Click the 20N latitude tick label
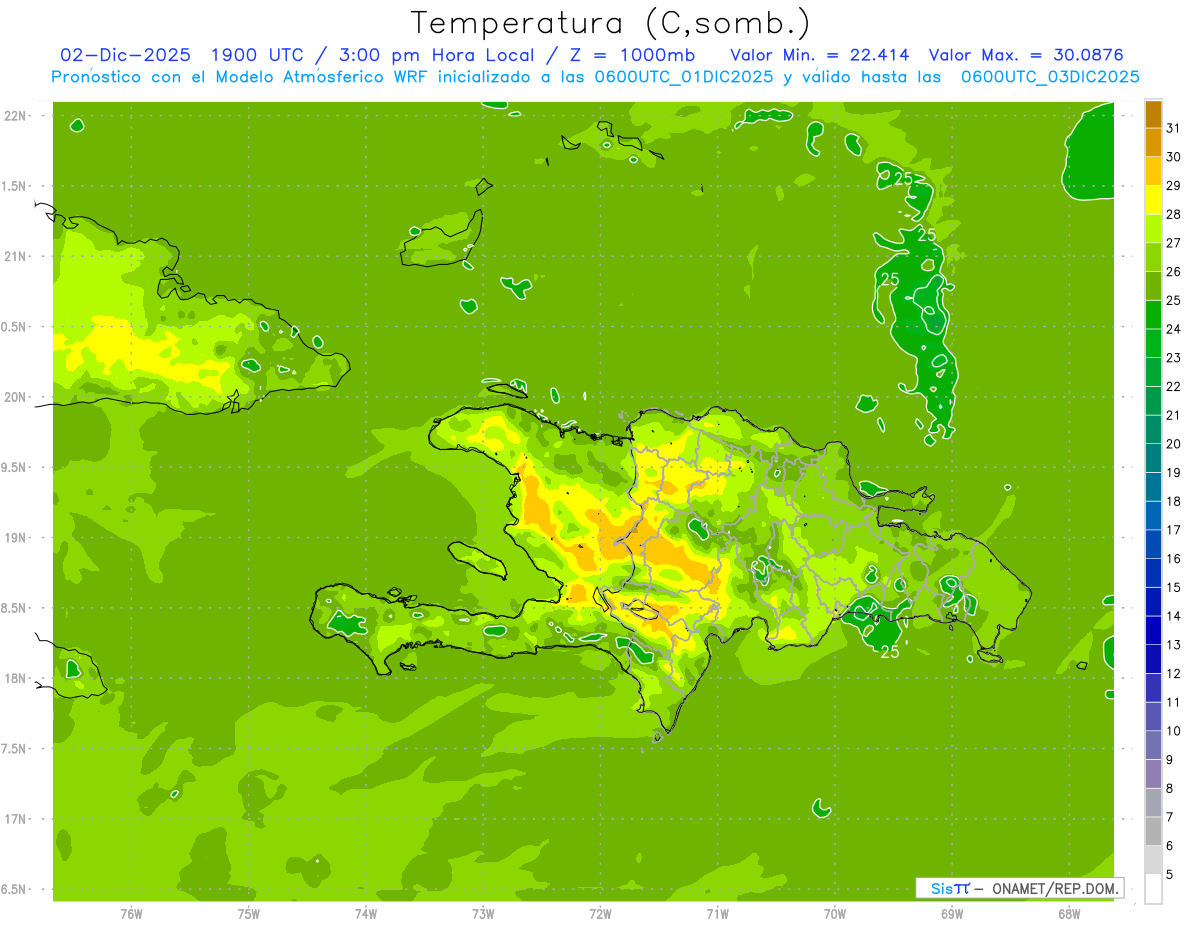This screenshot has height=927, width=1200. (15, 397)
